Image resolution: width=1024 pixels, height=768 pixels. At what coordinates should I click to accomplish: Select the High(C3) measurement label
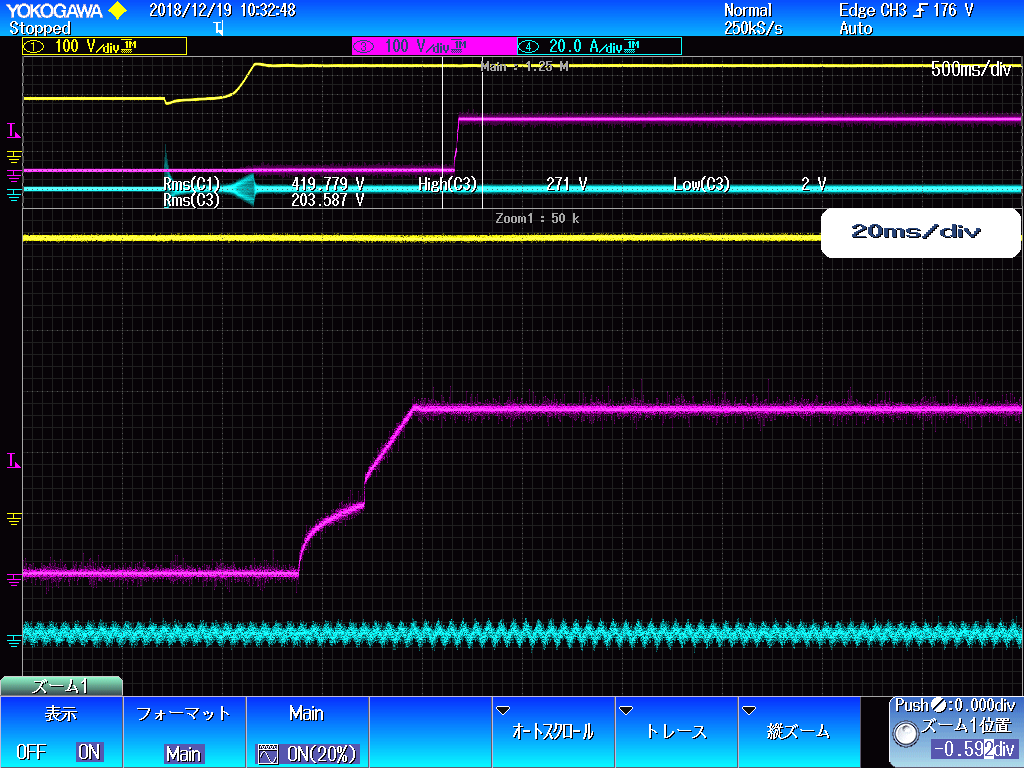447,184
